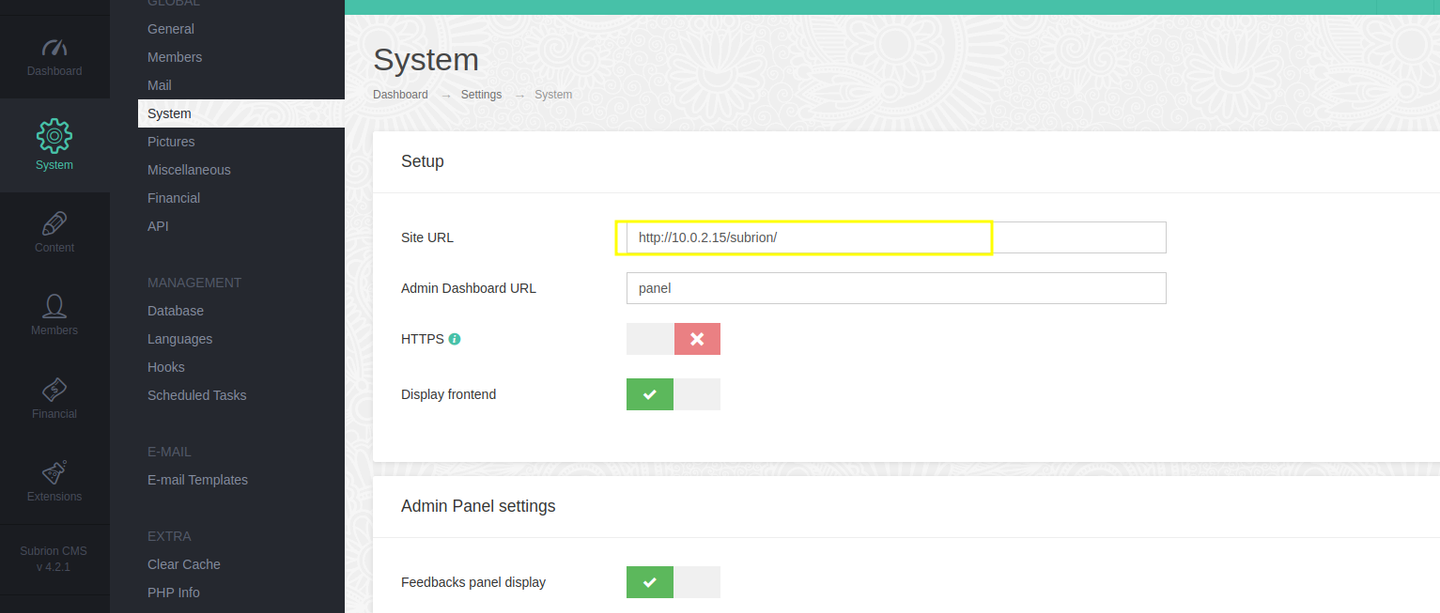Go to Settings breadcrumb link
Screen dimensions: 1440x613
(481, 94)
